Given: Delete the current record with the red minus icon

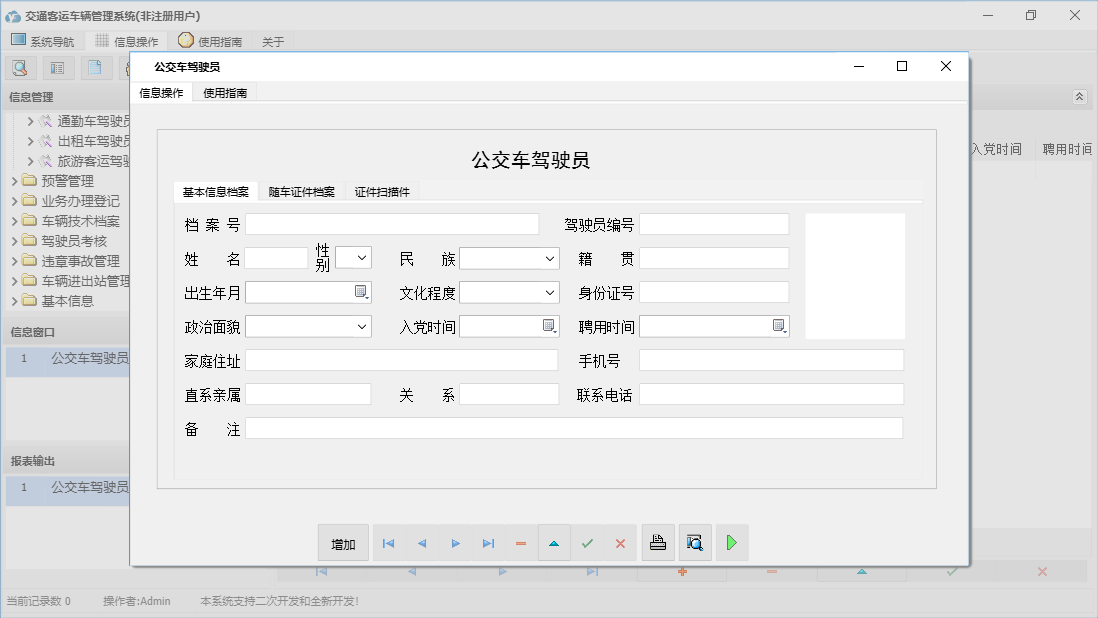Looking at the screenshot, I should pos(521,543).
